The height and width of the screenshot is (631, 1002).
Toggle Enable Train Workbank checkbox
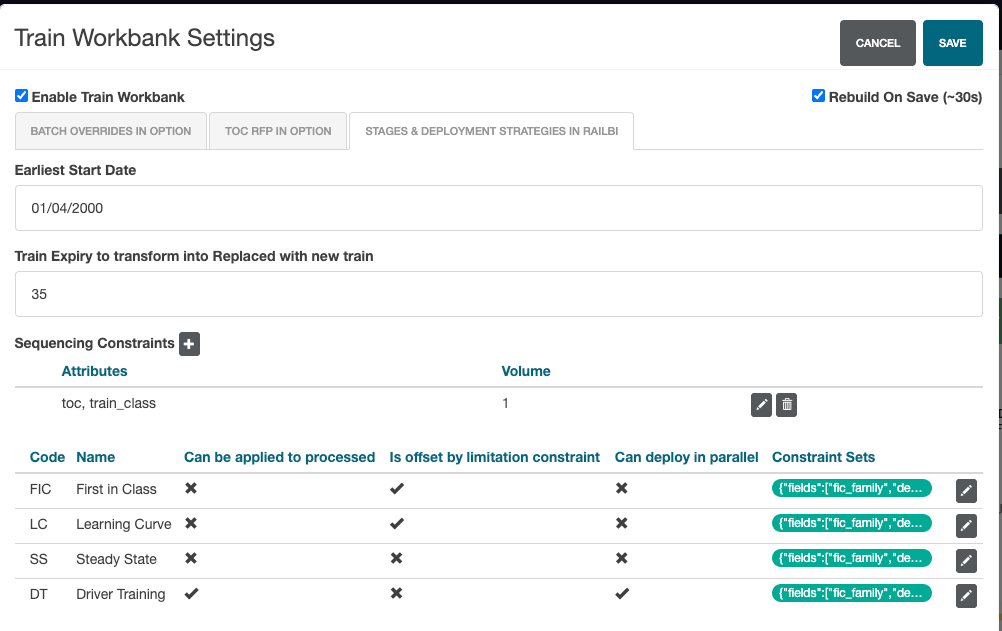[x=21, y=97]
